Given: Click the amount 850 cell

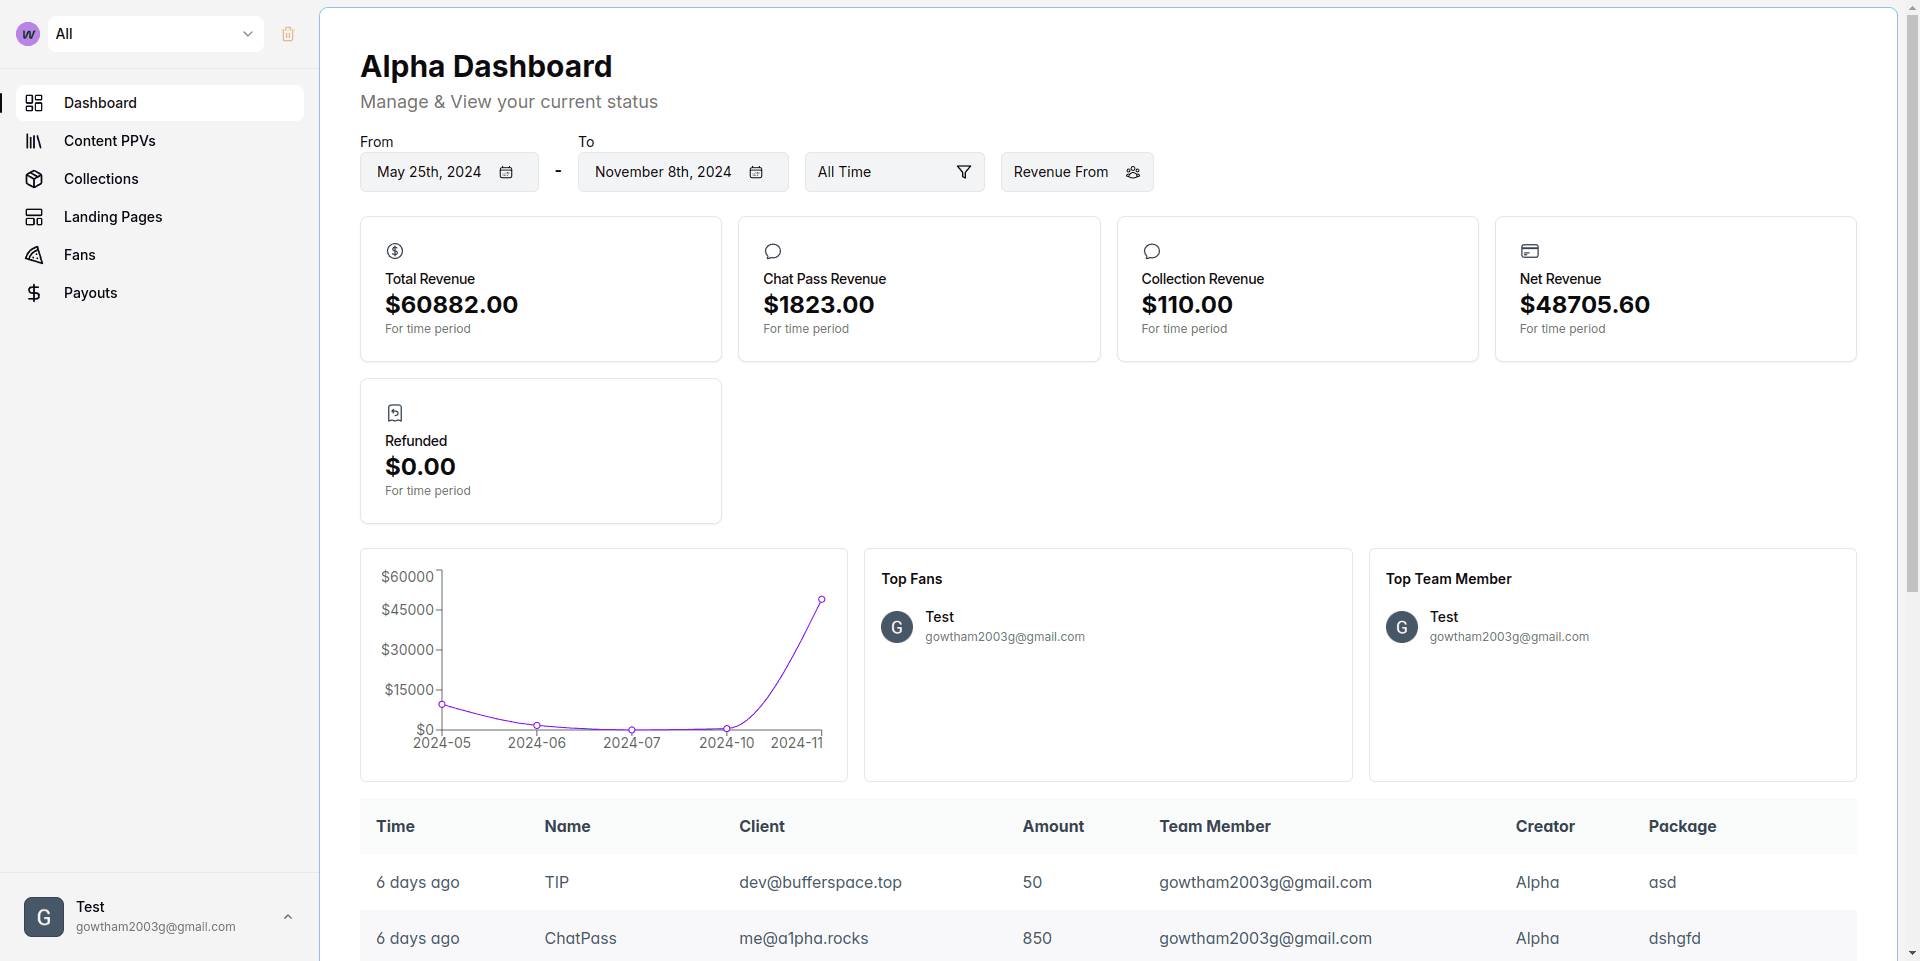Looking at the screenshot, I should pyautogui.click(x=1037, y=939).
